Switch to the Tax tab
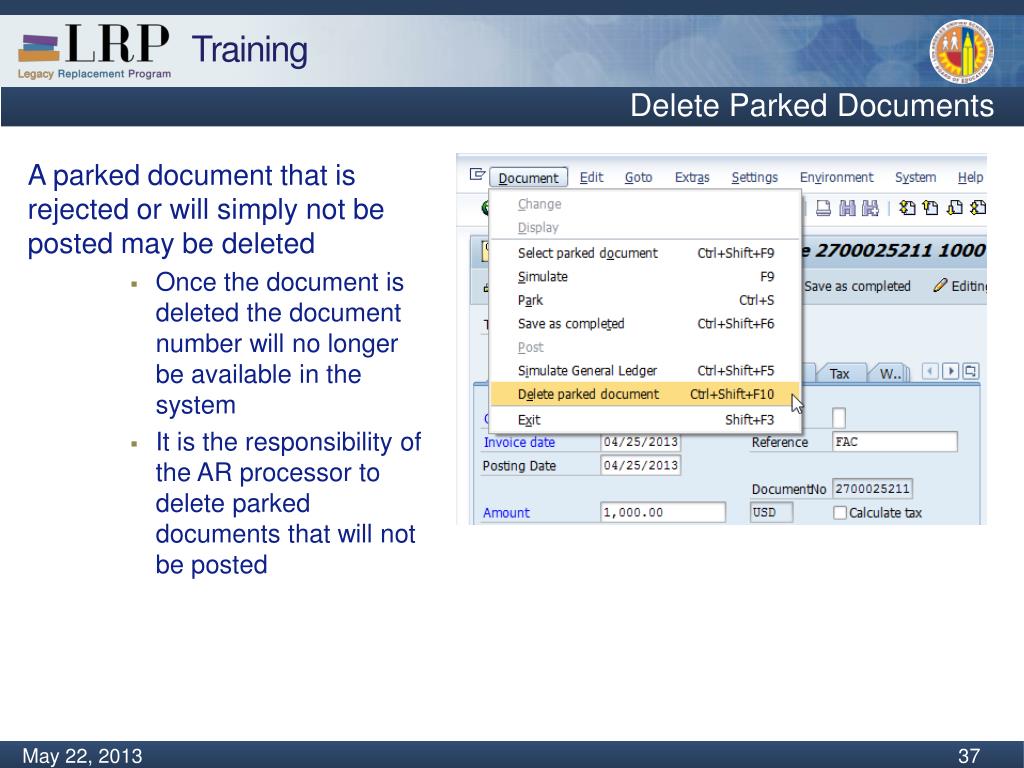The height and width of the screenshot is (768, 1024). click(x=839, y=373)
